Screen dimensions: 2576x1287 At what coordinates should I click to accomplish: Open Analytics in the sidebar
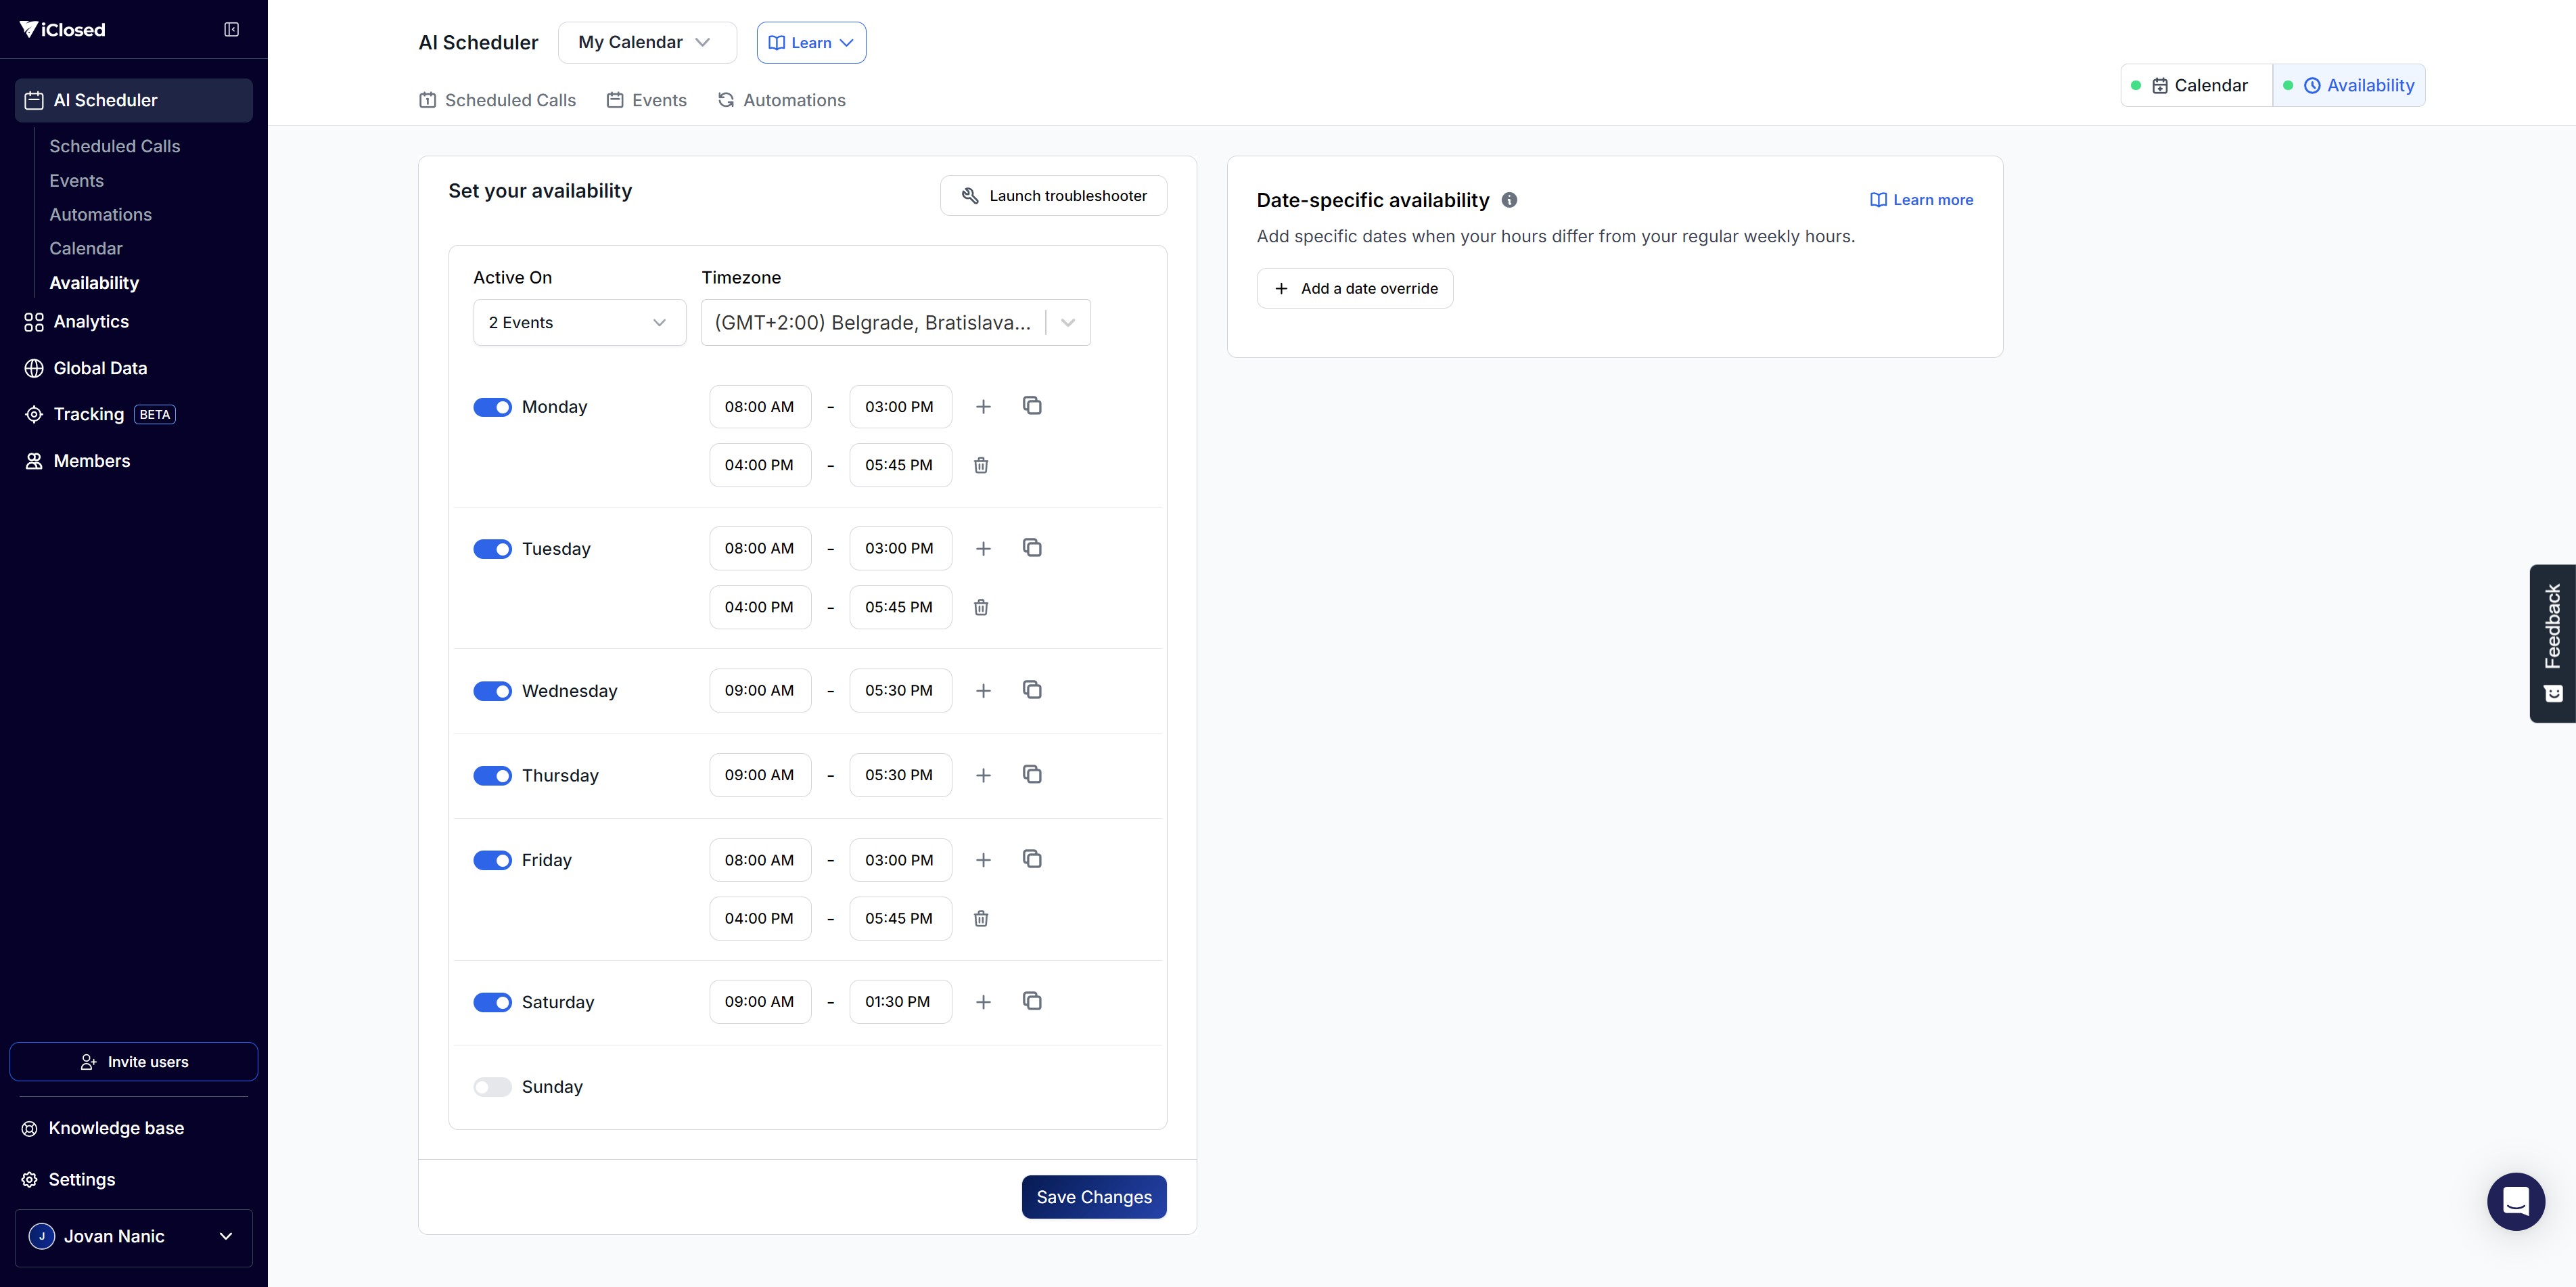click(91, 322)
